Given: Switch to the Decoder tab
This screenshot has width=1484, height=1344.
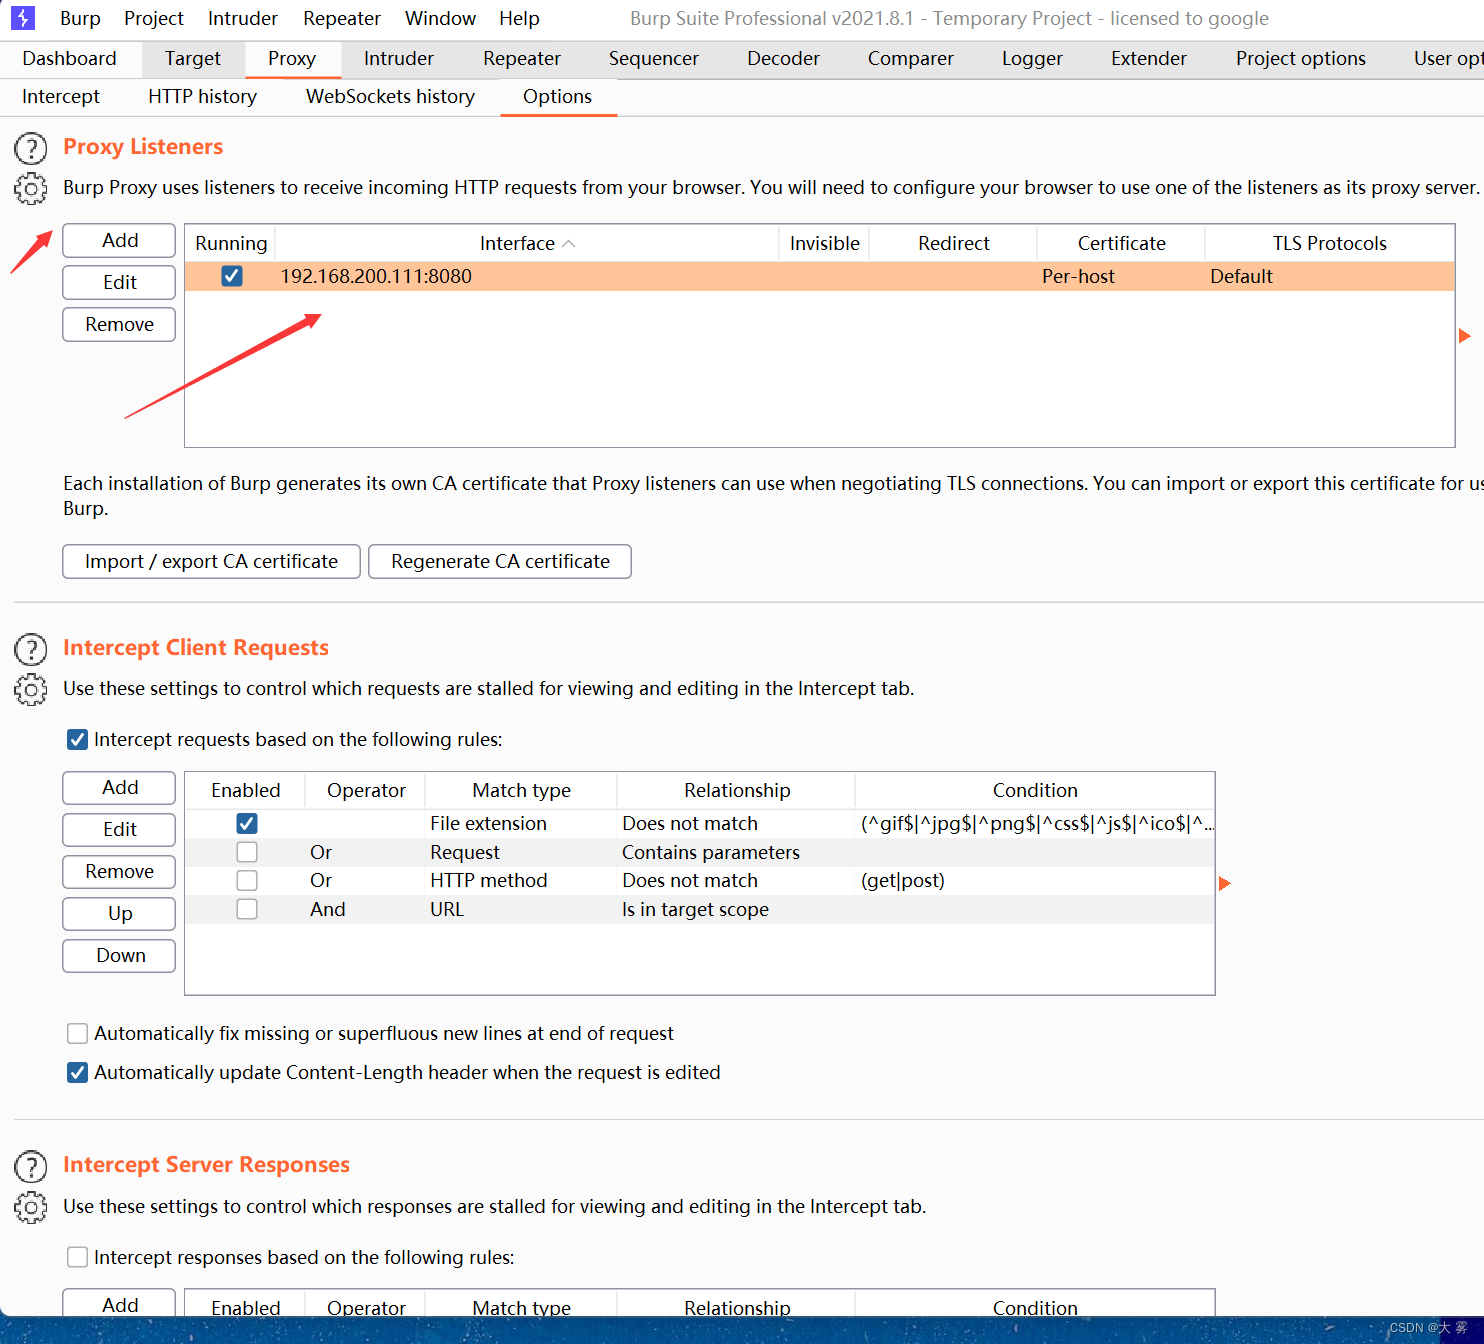Looking at the screenshot, I should click(784, 58).
